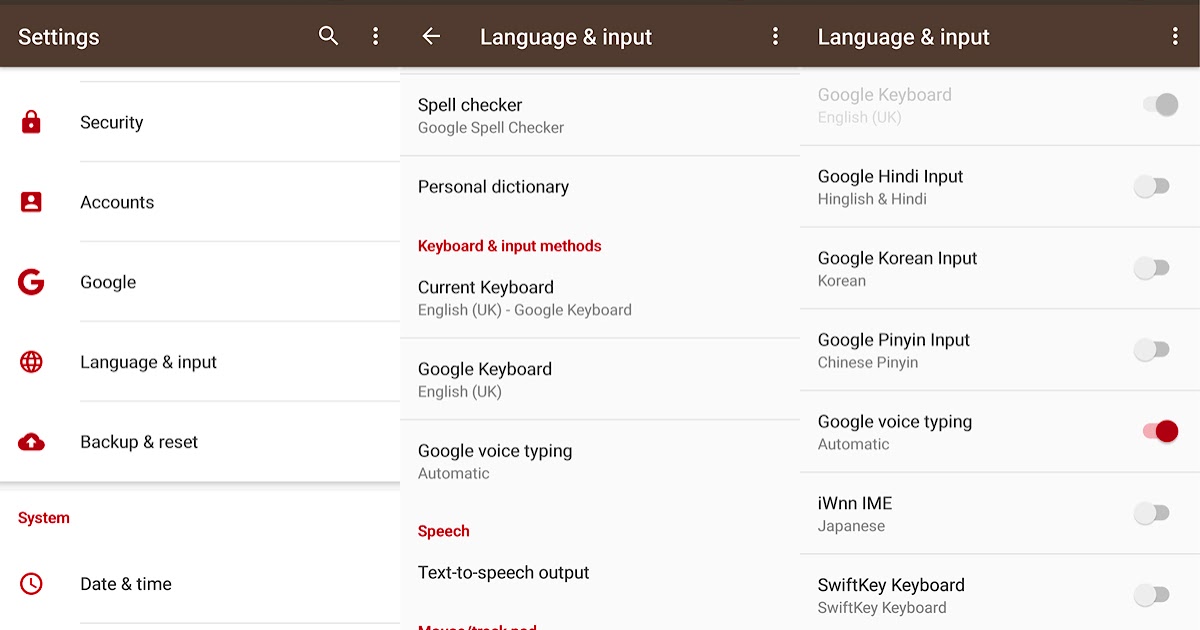The width and height of the screenshot is (1200, 630).
Task: Click the Language & input globe icon
Action: 31,362
